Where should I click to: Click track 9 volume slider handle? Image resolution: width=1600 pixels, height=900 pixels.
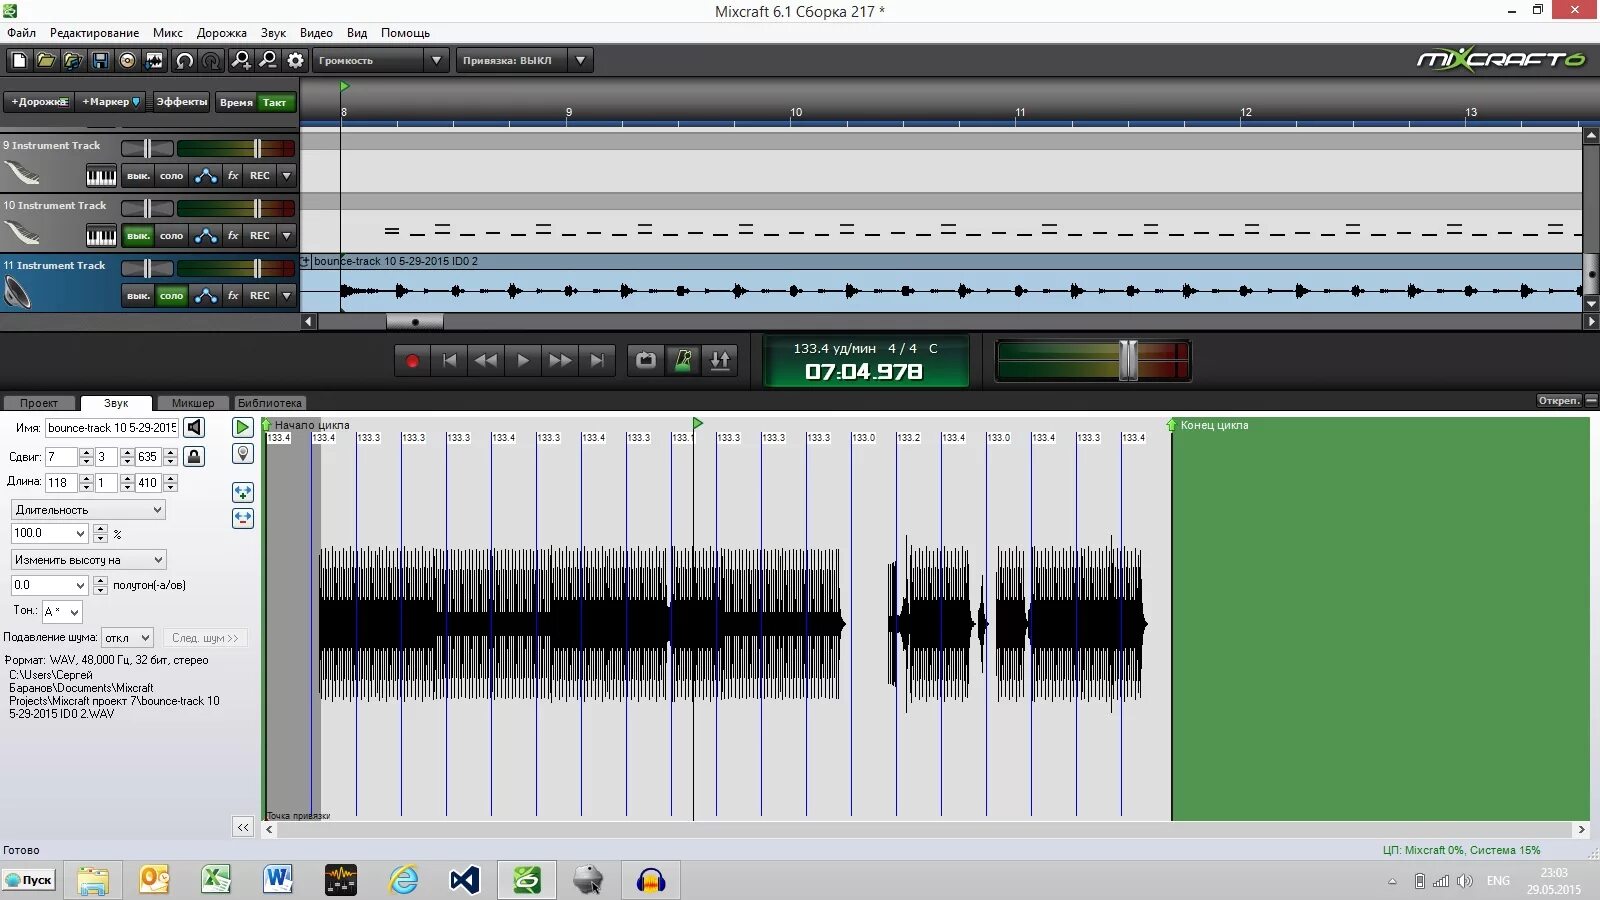(x=257, y=149)
